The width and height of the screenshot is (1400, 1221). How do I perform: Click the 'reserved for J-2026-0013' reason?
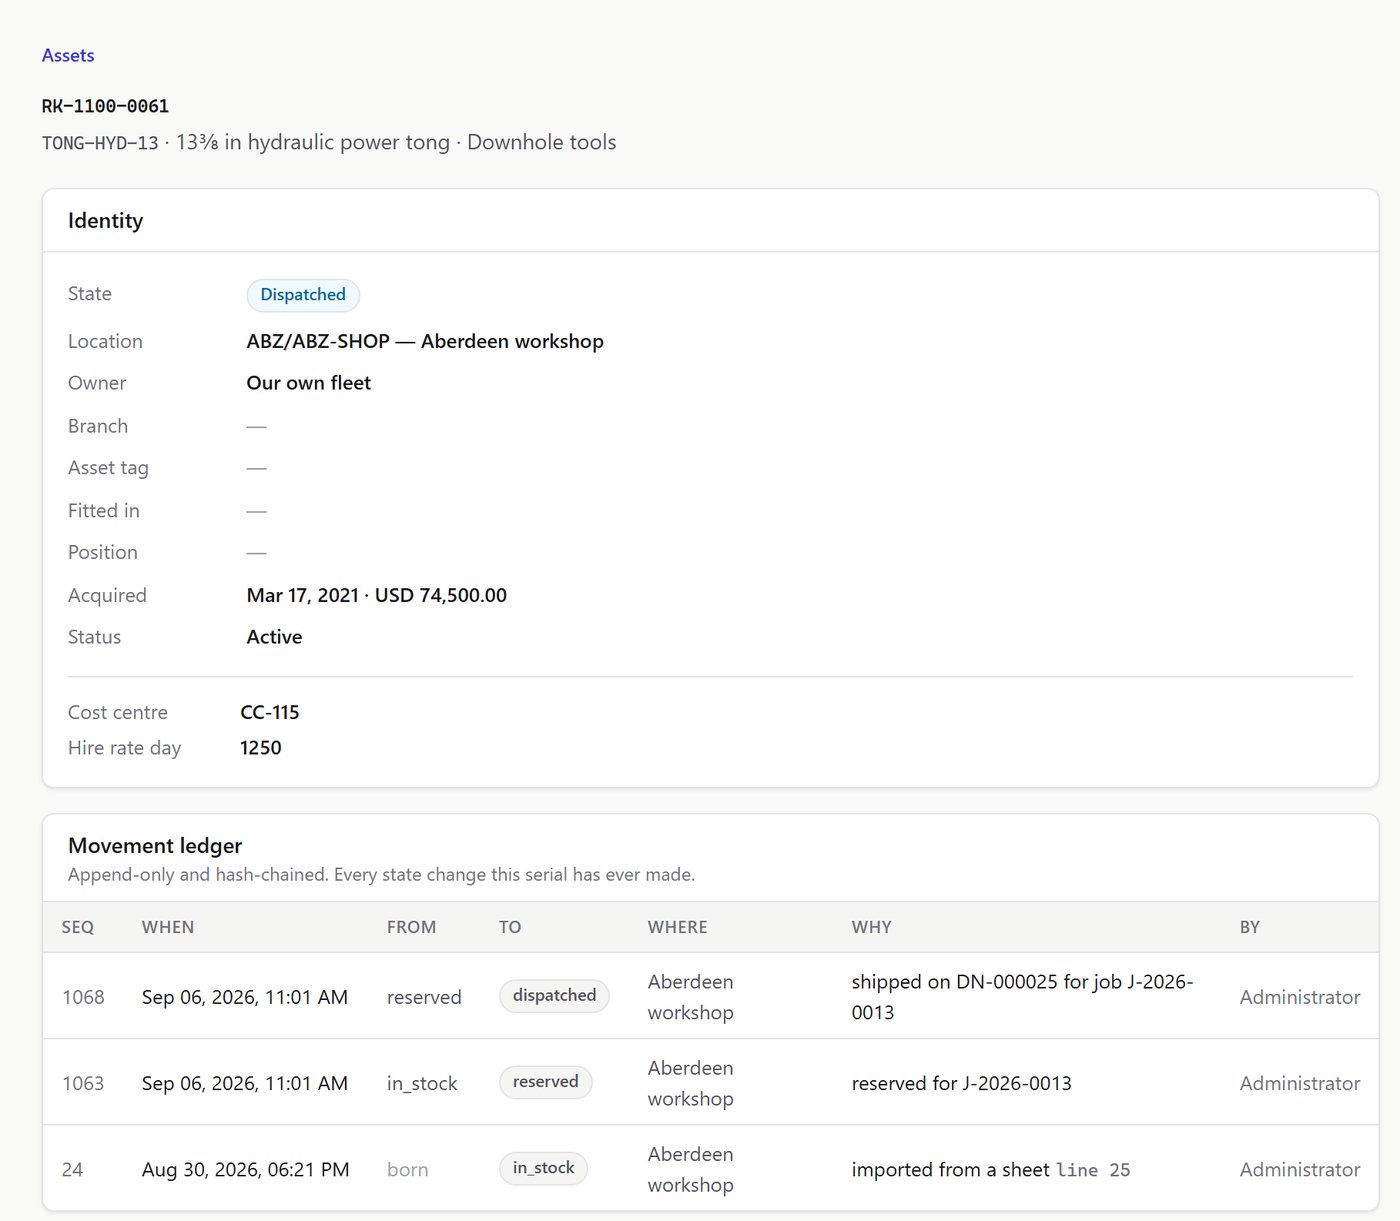[x=961, y=1083]
